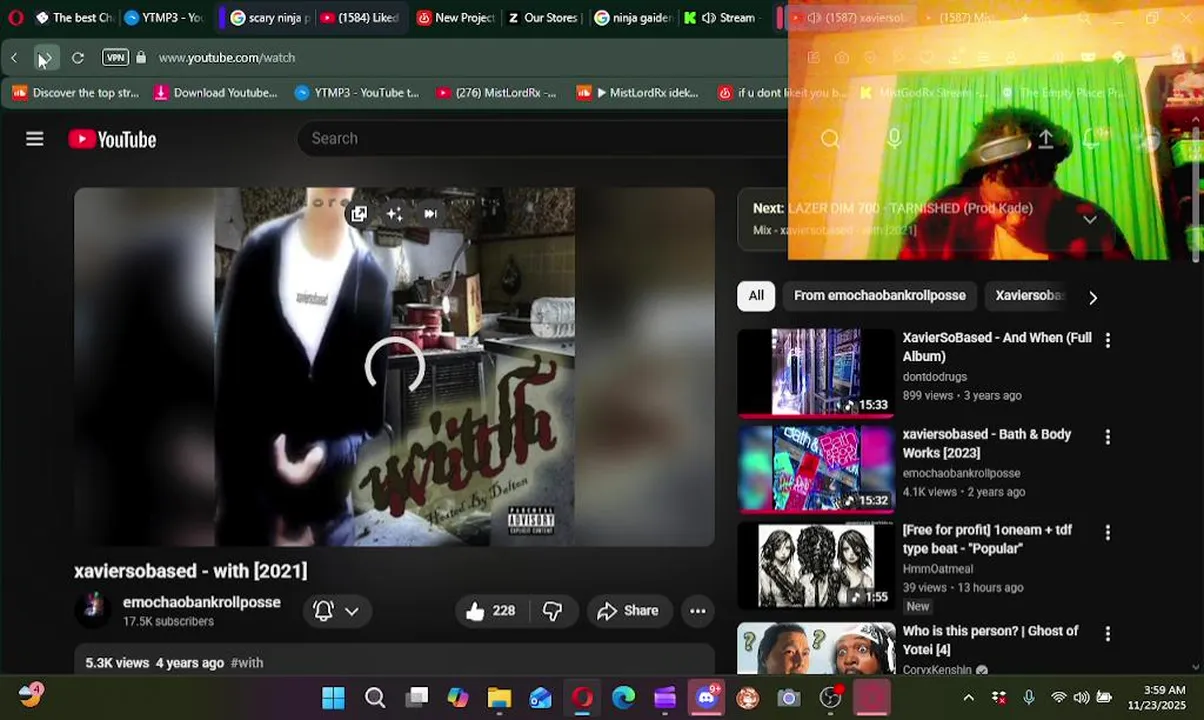Open options menu for 'And When' video

click(1107, 341)
